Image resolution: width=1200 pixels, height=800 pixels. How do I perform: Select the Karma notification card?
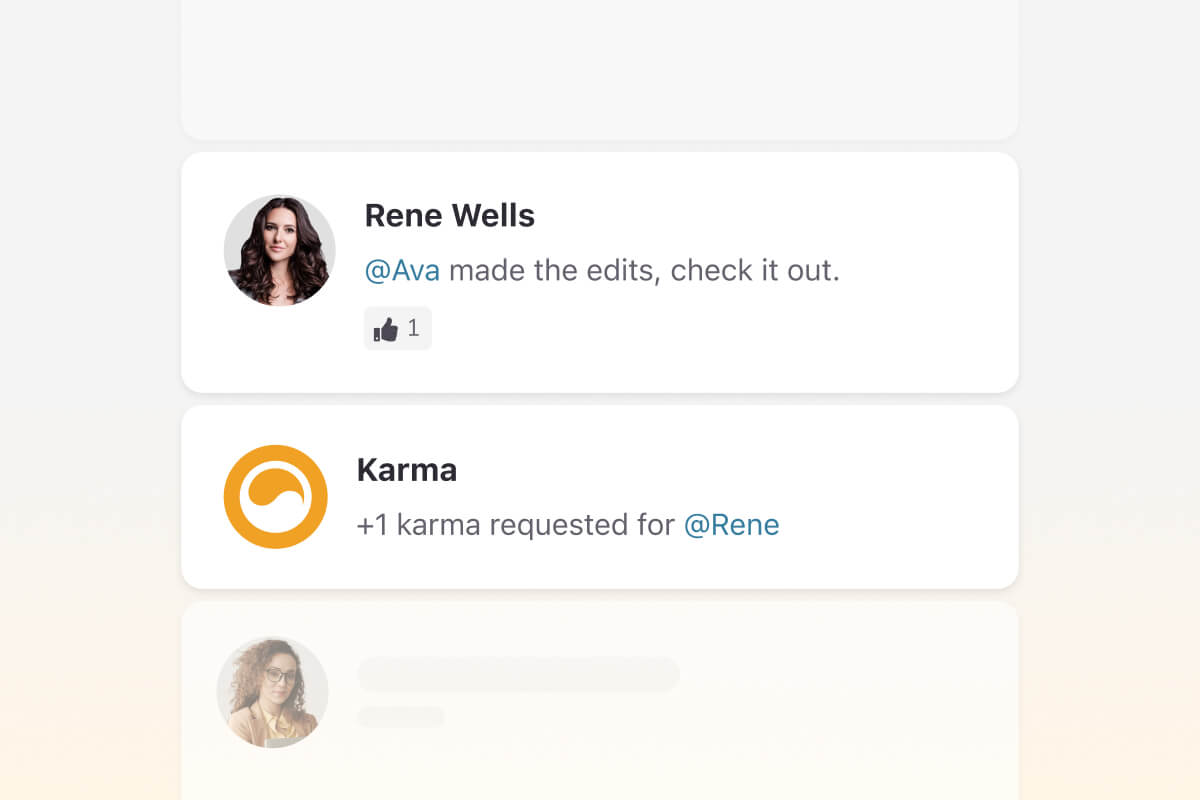600,496
